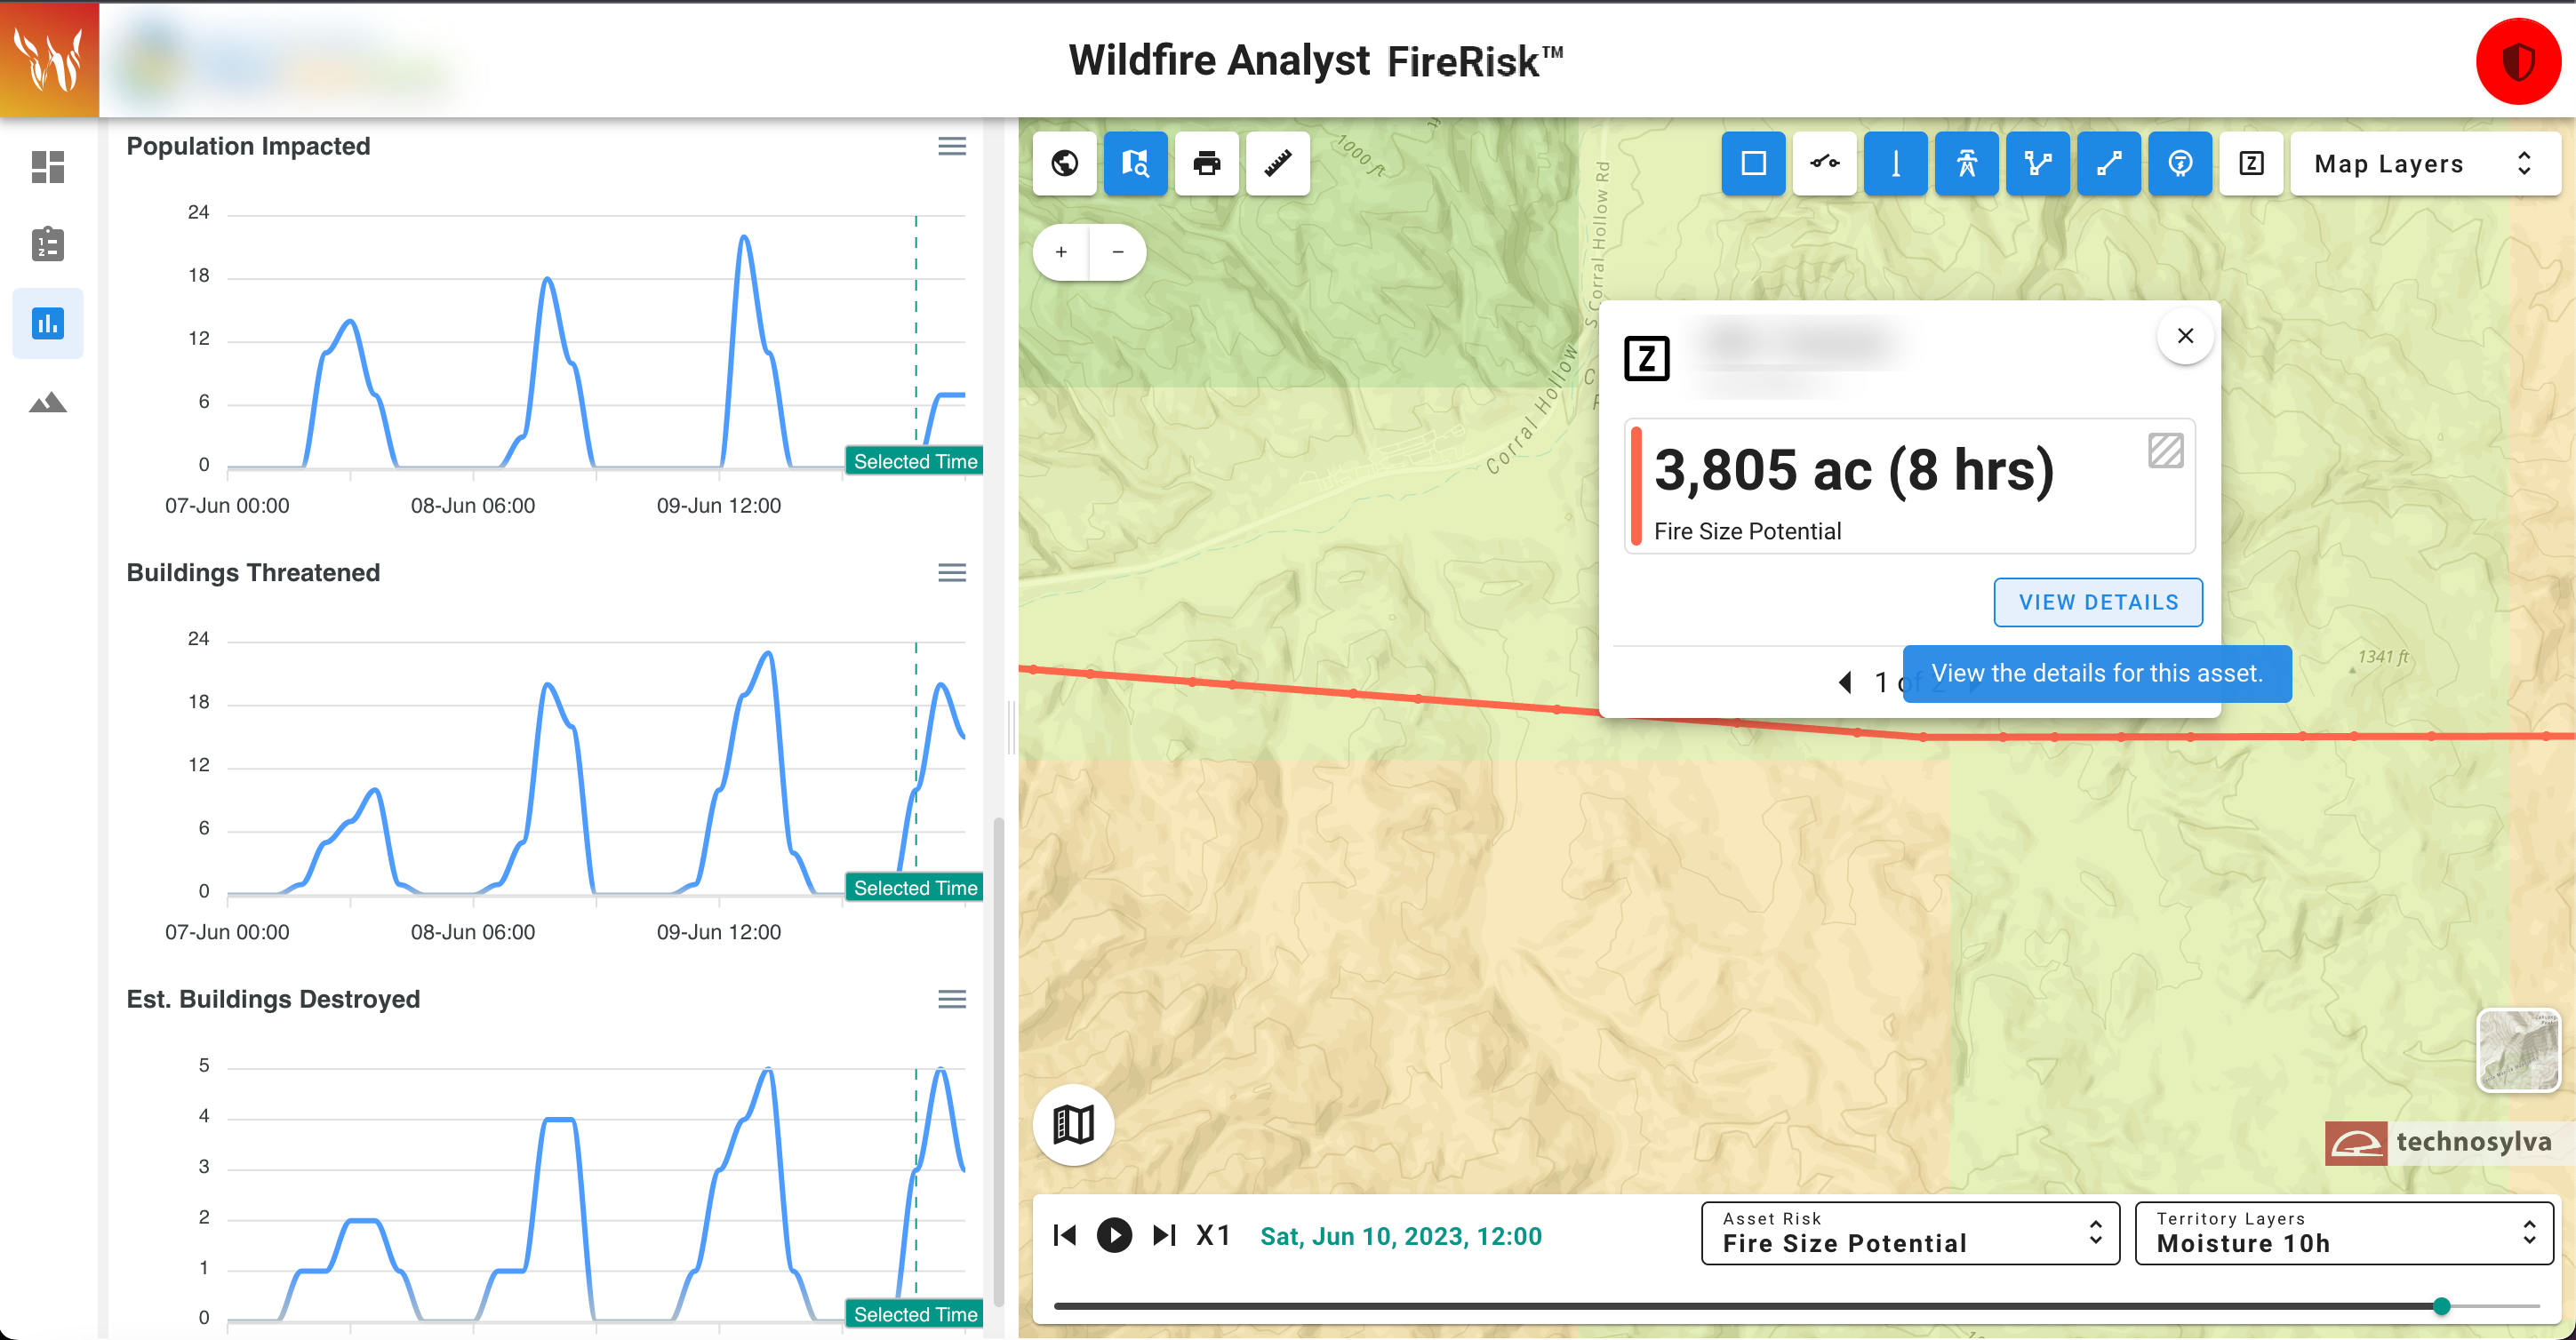Open the Asset Risk Fire Size Potential dropdown
The height and width of the screenshot is (1340, 2576).
pyautogui.click(x=1909, y=1233)
